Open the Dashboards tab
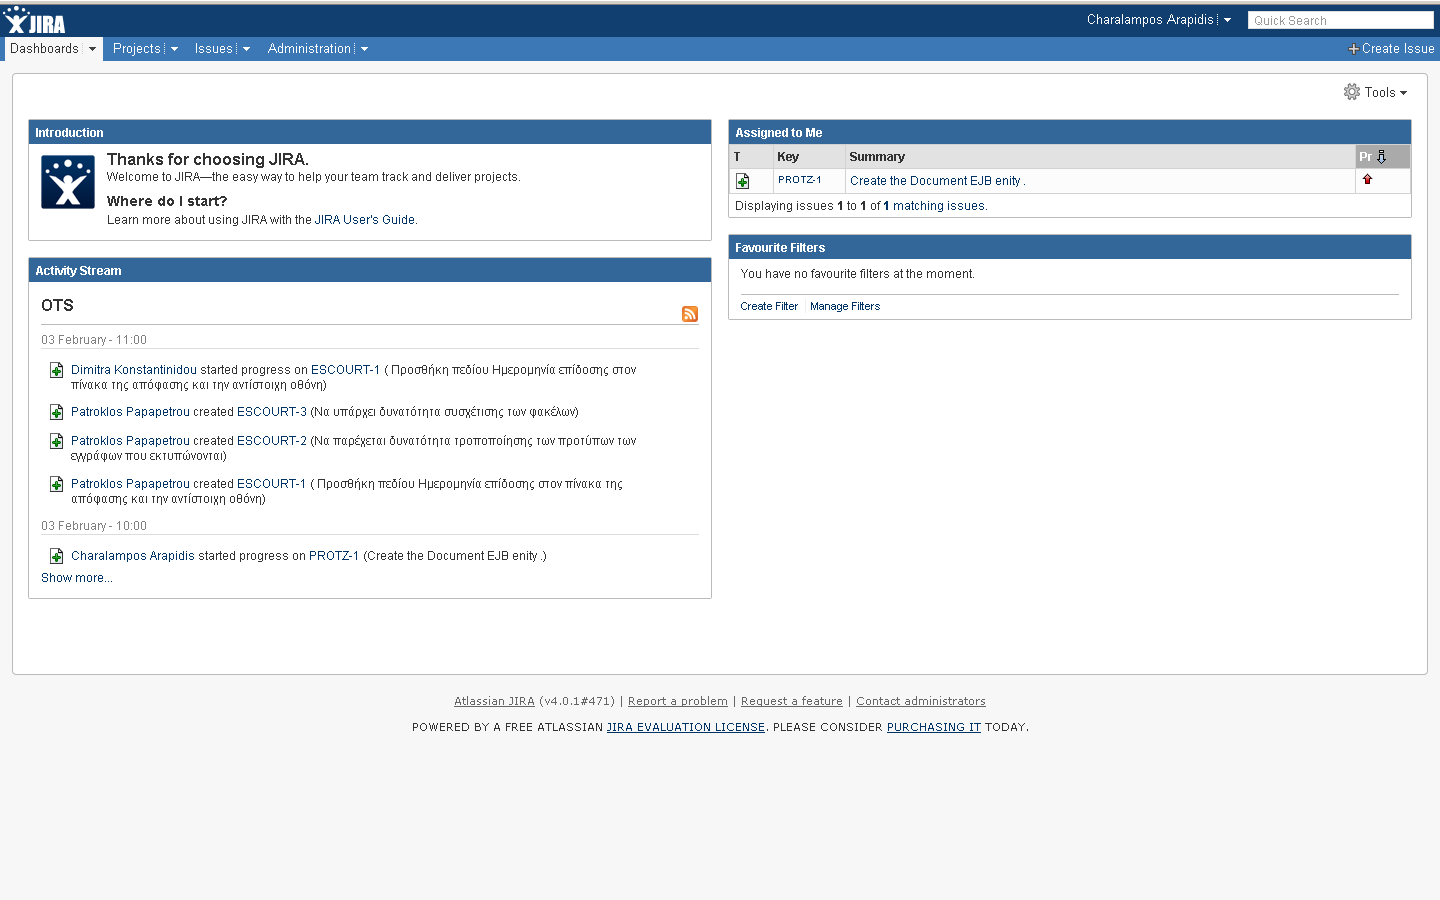Image resolution: width=1440 pixels, height=900 pixels. [44, 49]
